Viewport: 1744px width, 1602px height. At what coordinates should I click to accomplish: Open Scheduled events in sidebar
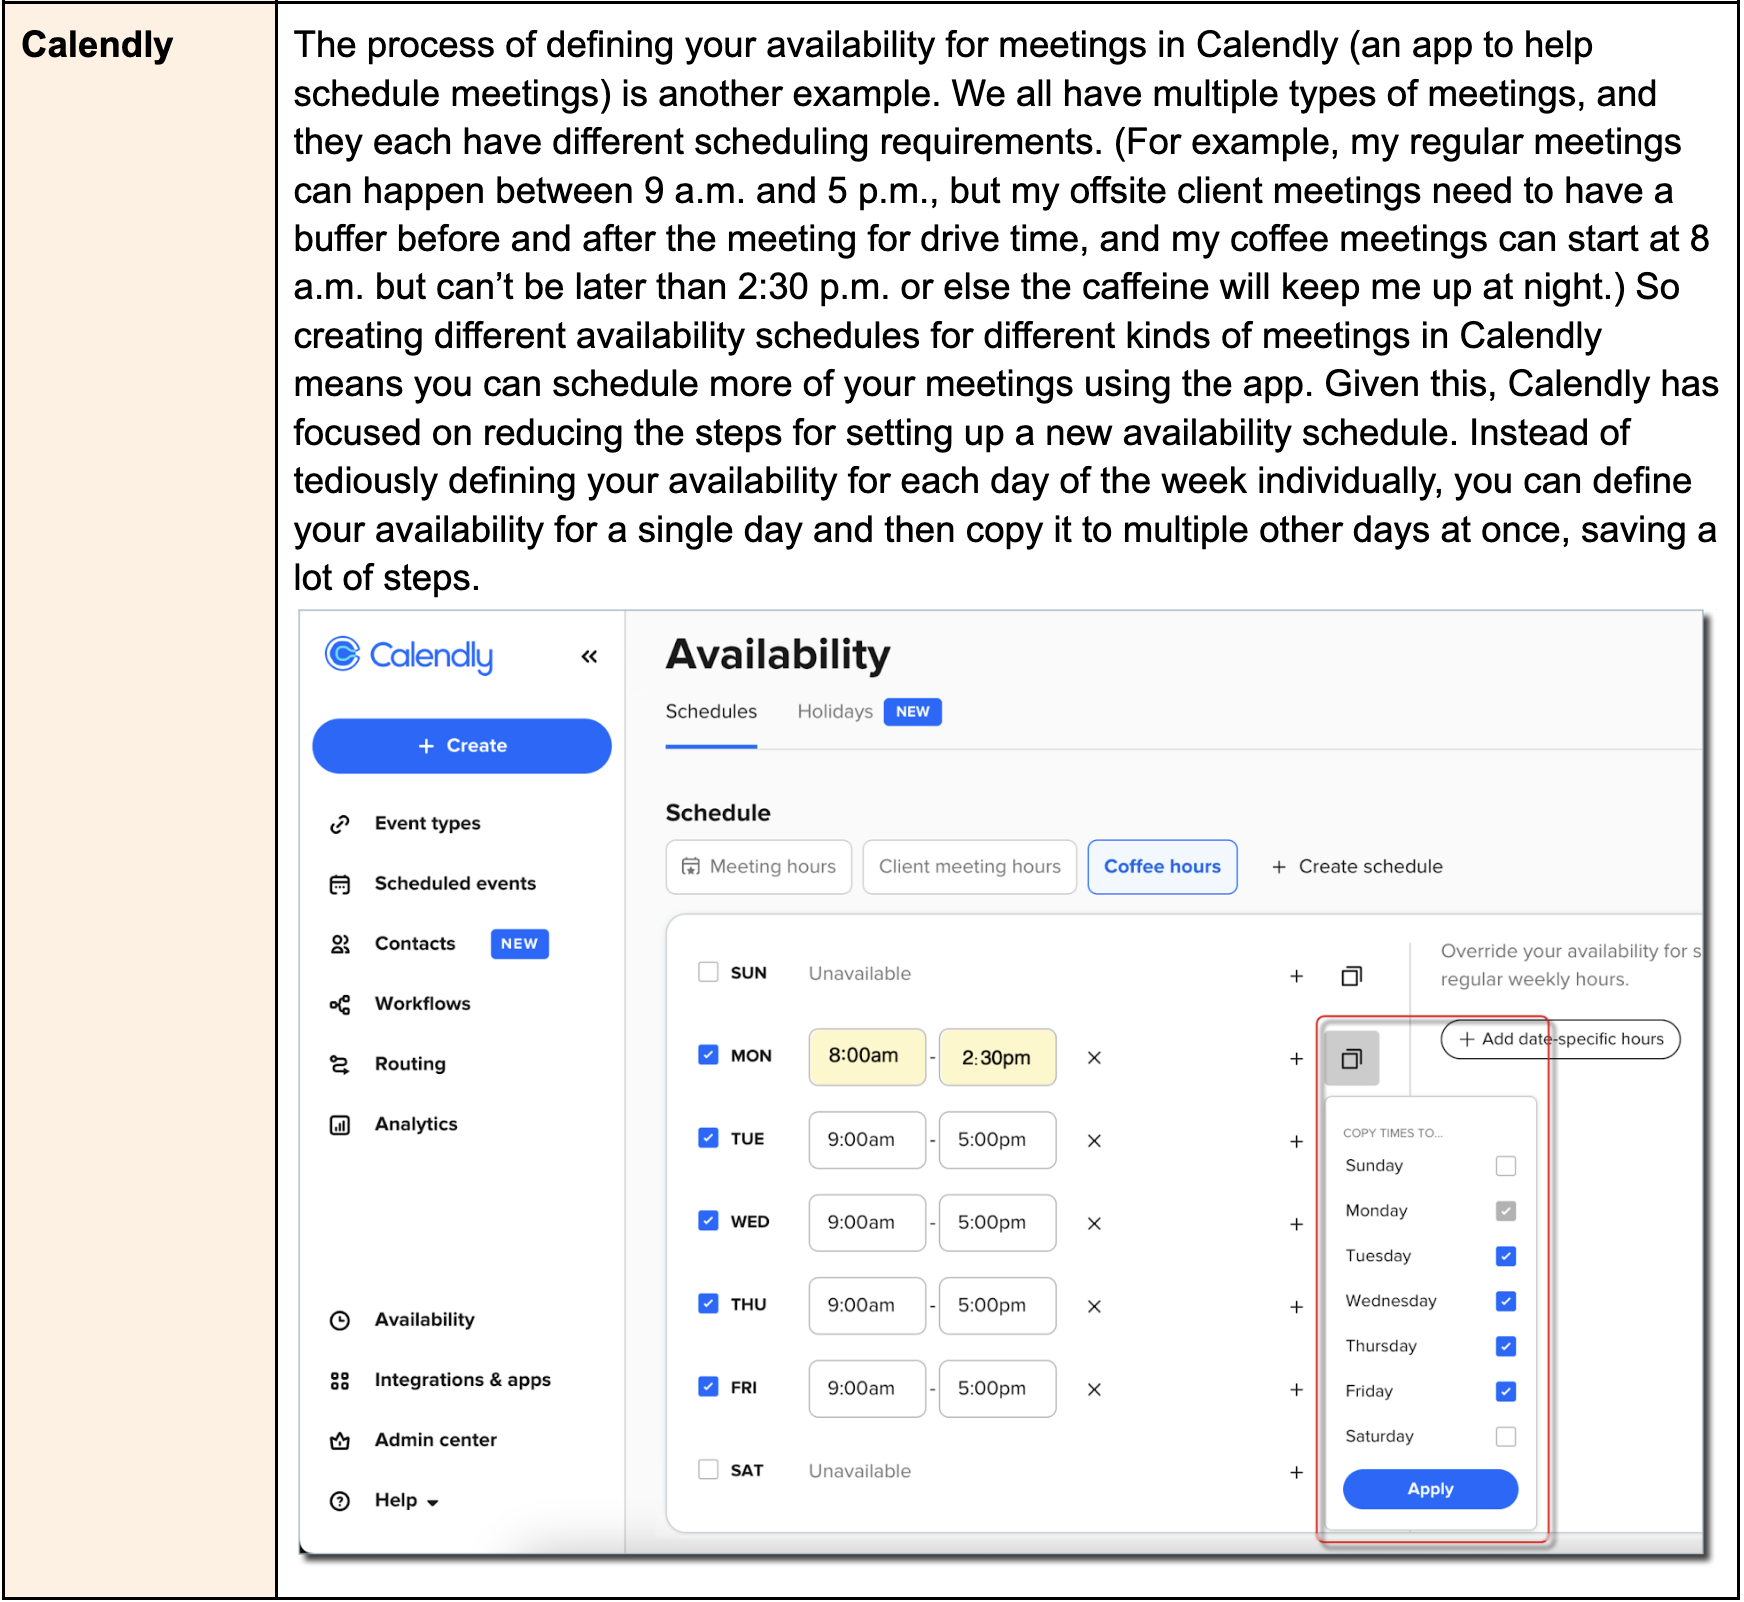point(455,883)
